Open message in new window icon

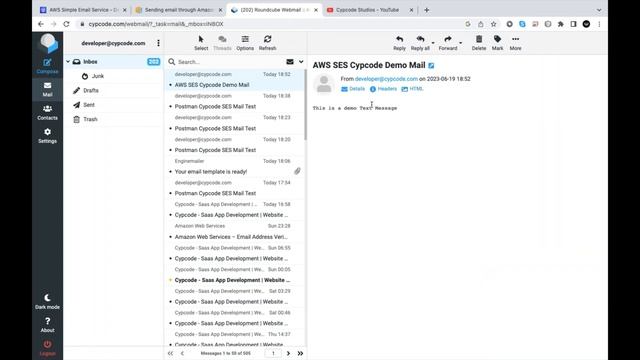click(x=431, y=65)
